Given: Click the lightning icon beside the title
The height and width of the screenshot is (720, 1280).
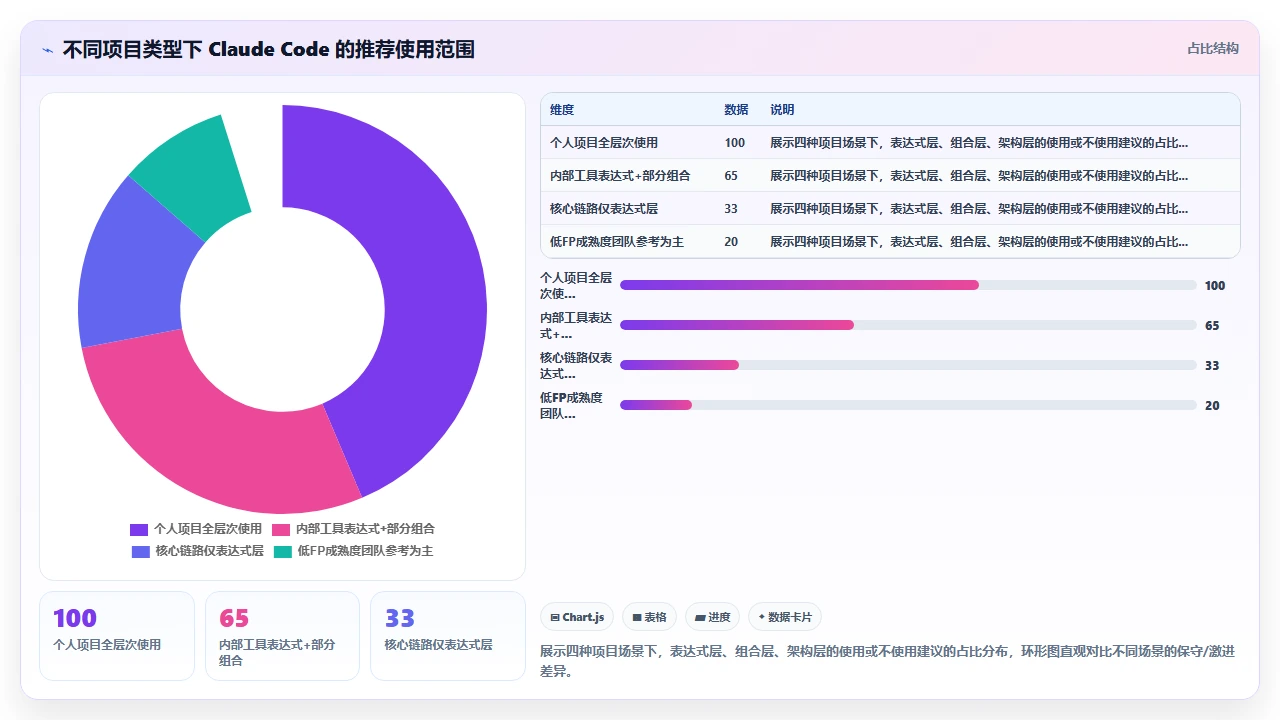Looking at the screenshot, I should (47, 50).
